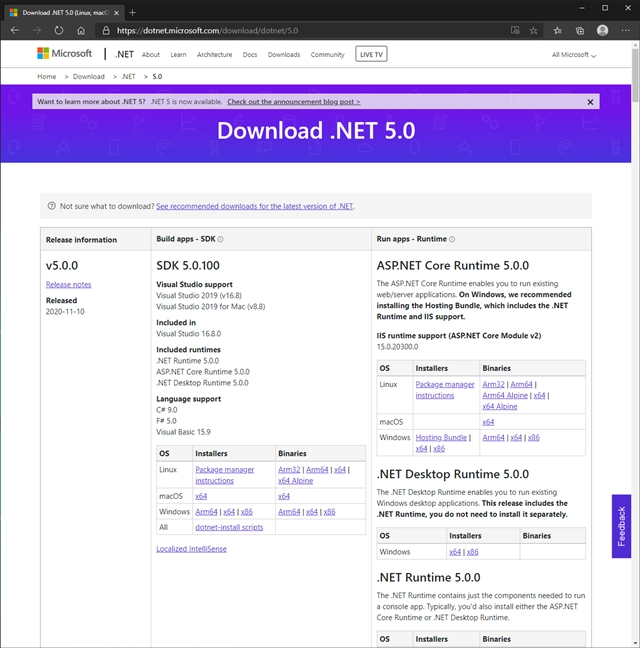Go to Home in the breadcrumb

47,76
